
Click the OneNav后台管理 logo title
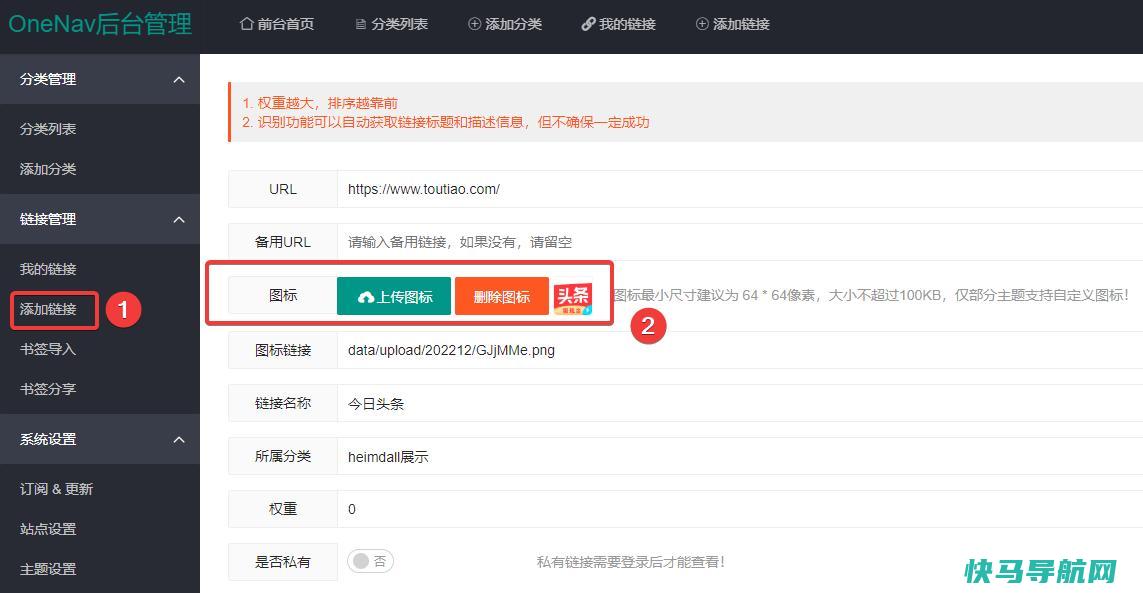pos(100,24)
